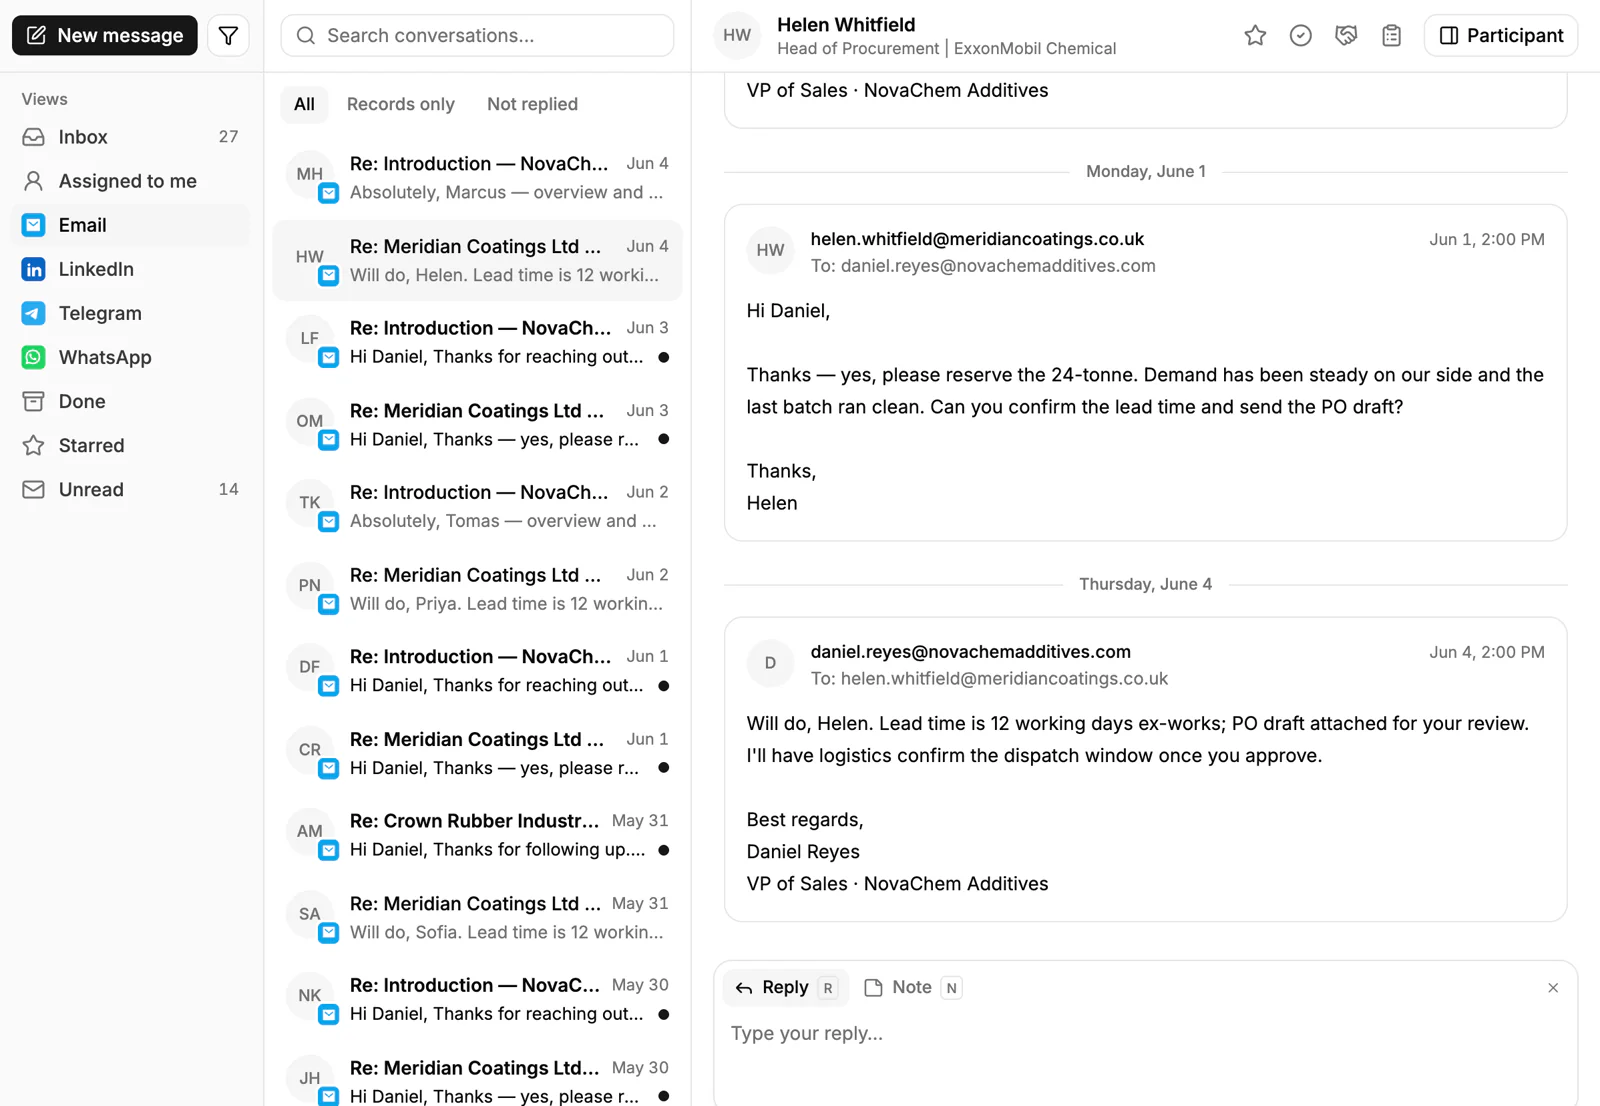1600x1106 pixels.
Task: Click the New message button
Action: click(x=105, y=36)
